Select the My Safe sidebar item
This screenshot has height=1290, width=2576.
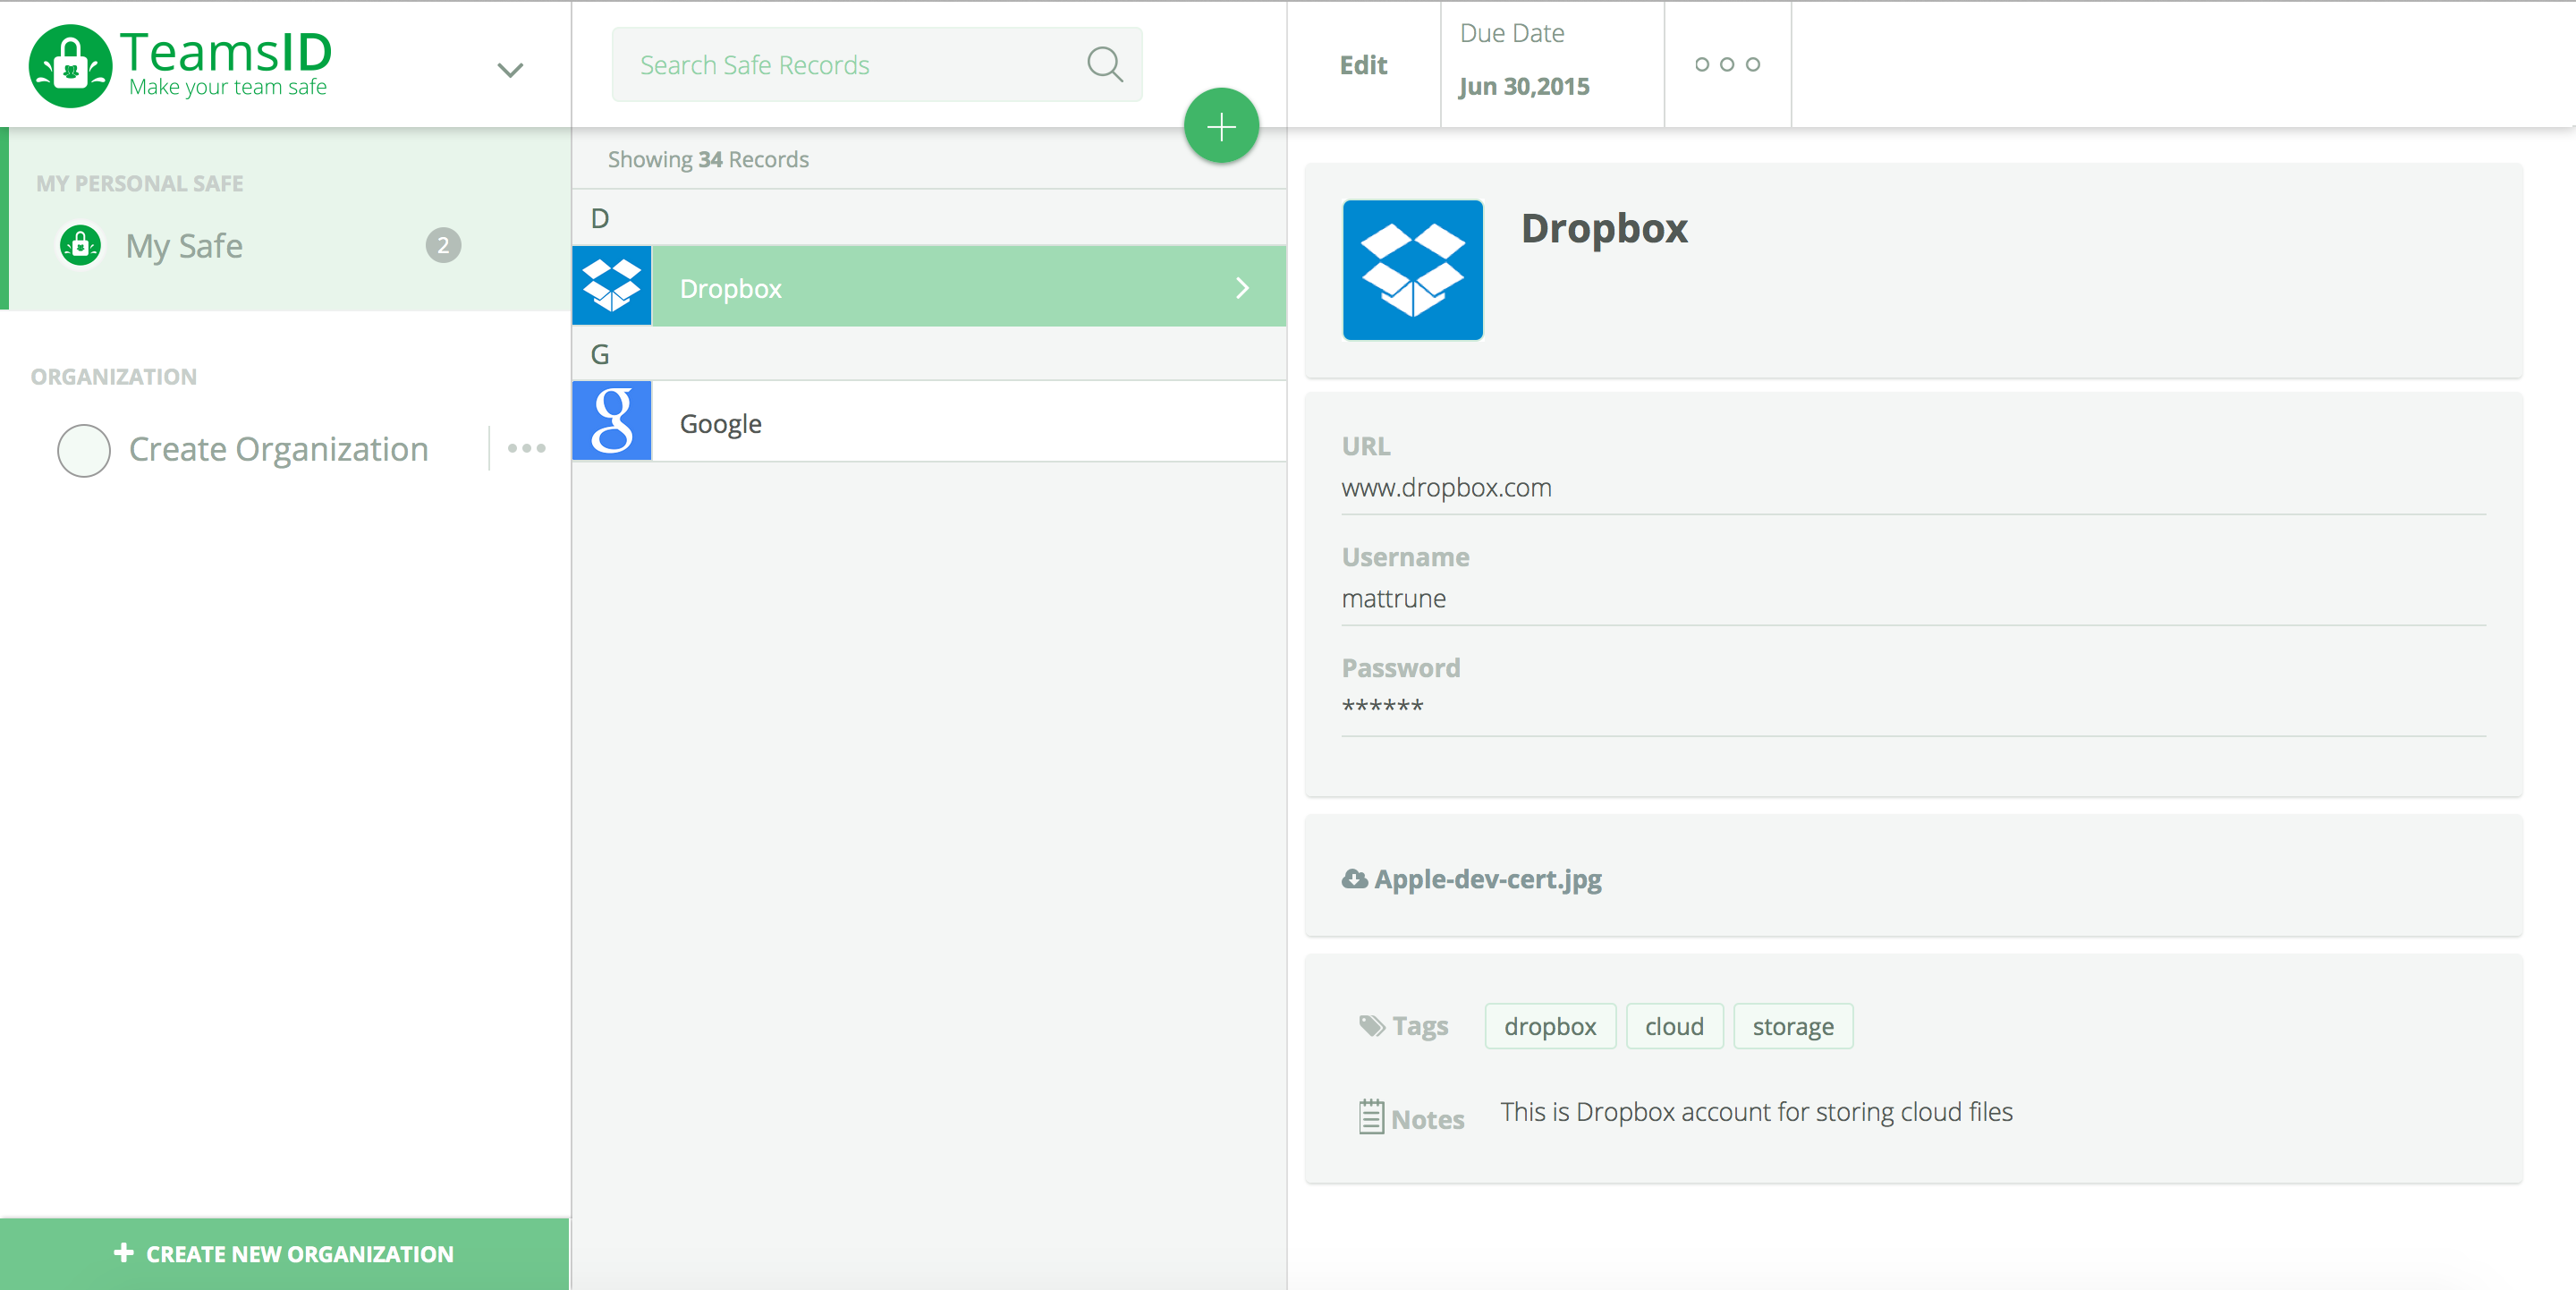point(184,246)
